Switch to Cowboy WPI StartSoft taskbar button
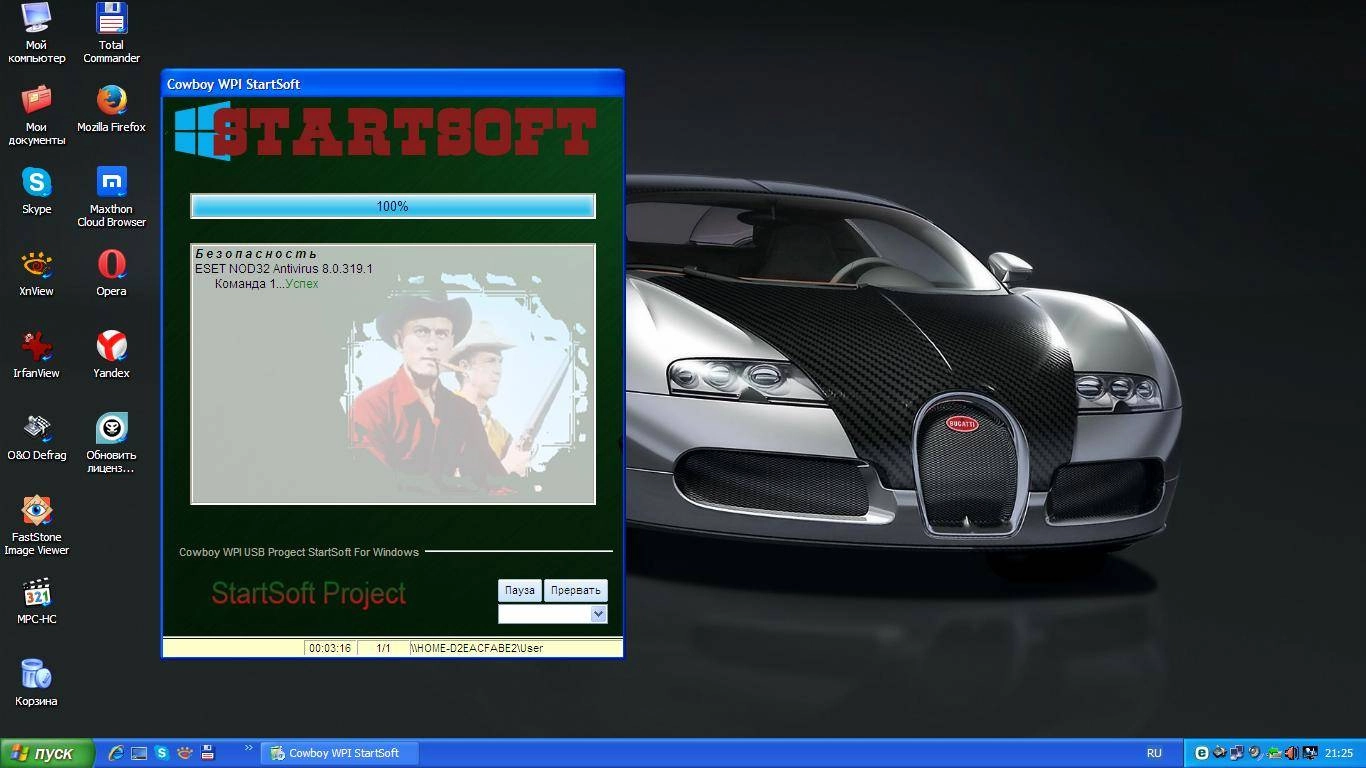This screenshot has width=1366, height=768. pyautogui.click(x=340, y=753)
